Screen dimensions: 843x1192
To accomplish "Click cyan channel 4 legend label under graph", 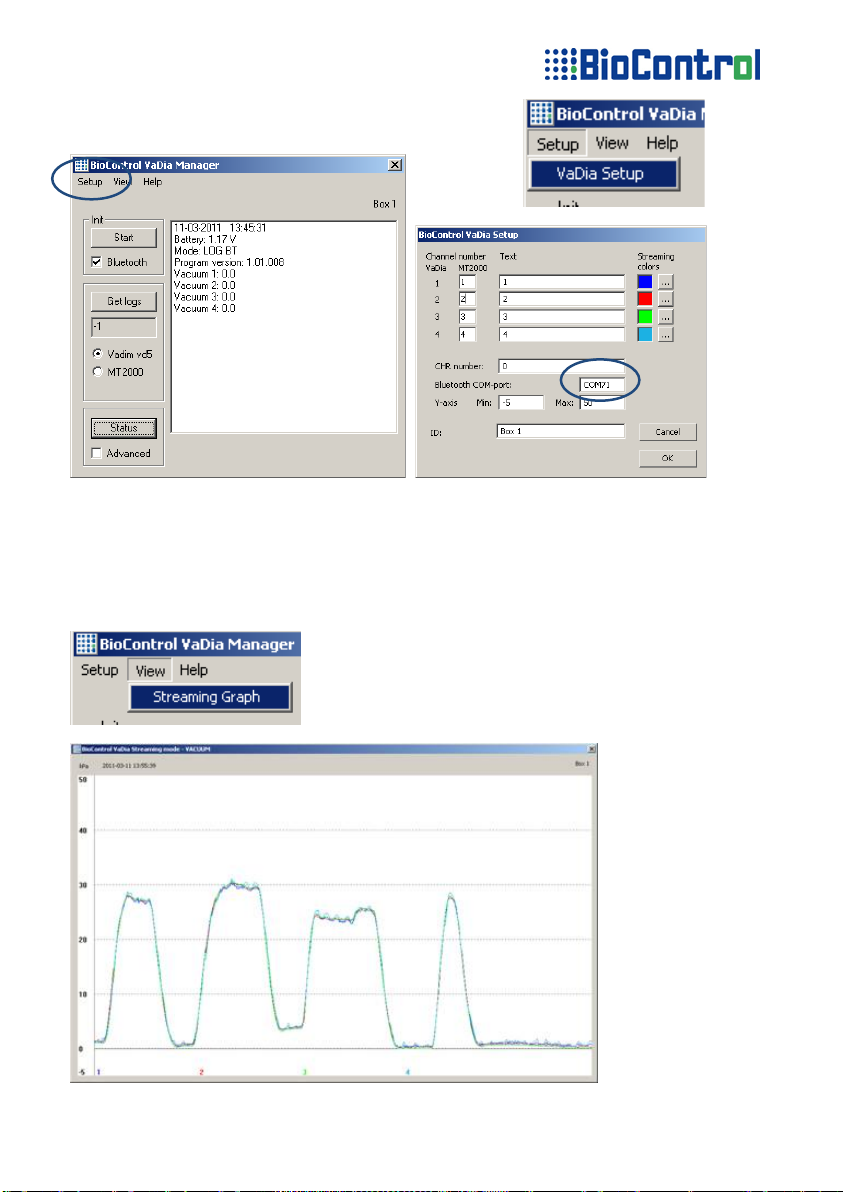I will 407,1073.
